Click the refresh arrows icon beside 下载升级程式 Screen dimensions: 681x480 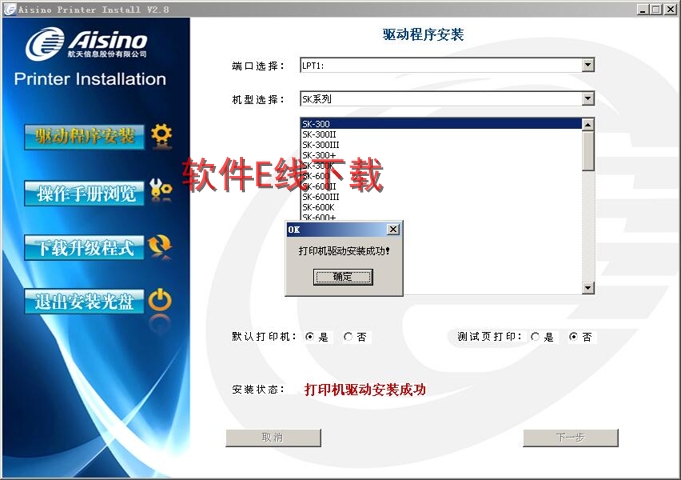click(x=160, y=246)
